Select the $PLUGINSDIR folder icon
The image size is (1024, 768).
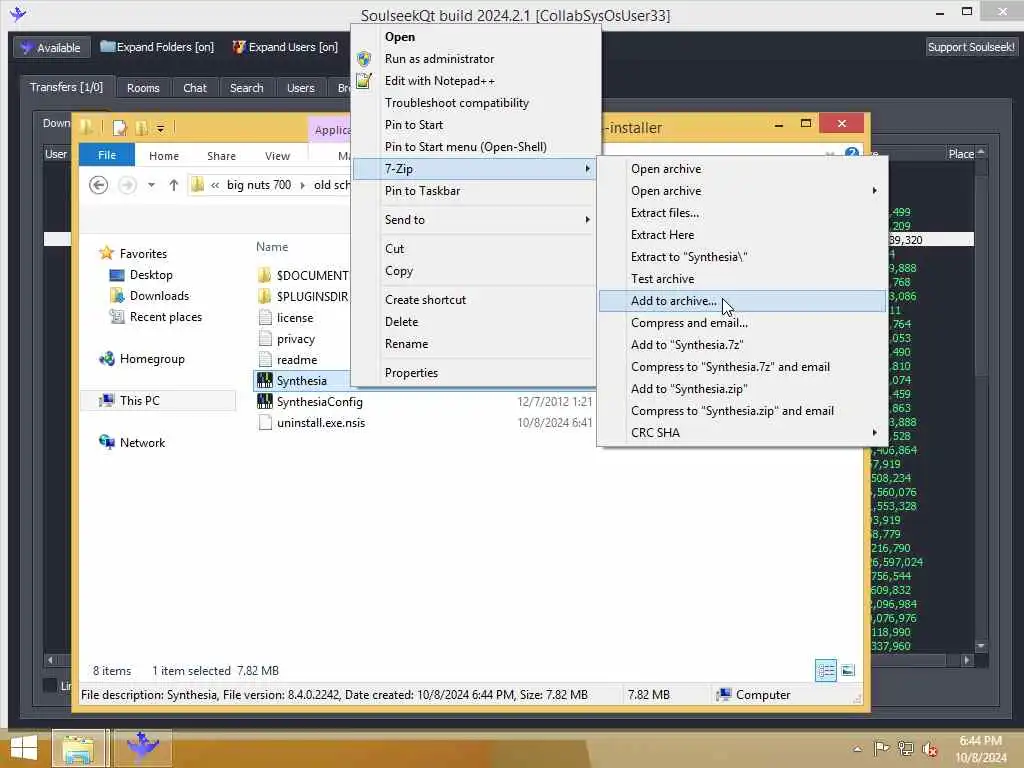(x=264, y=296)
